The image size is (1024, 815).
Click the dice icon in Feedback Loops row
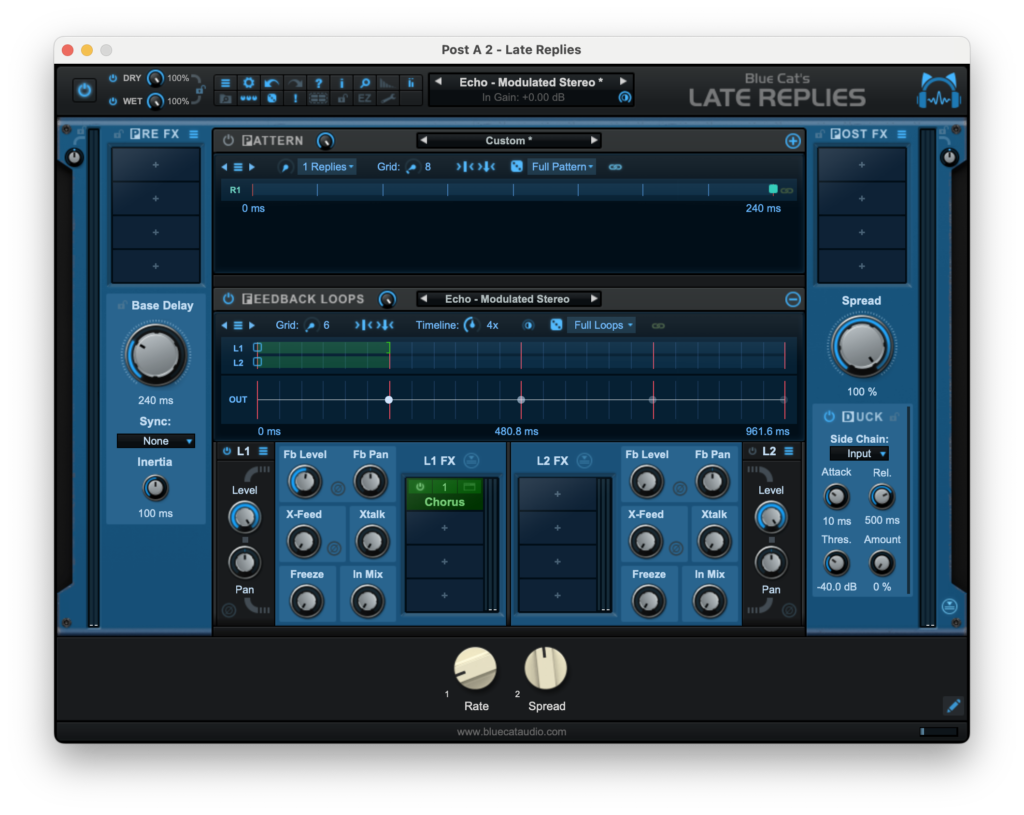point(556,325)
